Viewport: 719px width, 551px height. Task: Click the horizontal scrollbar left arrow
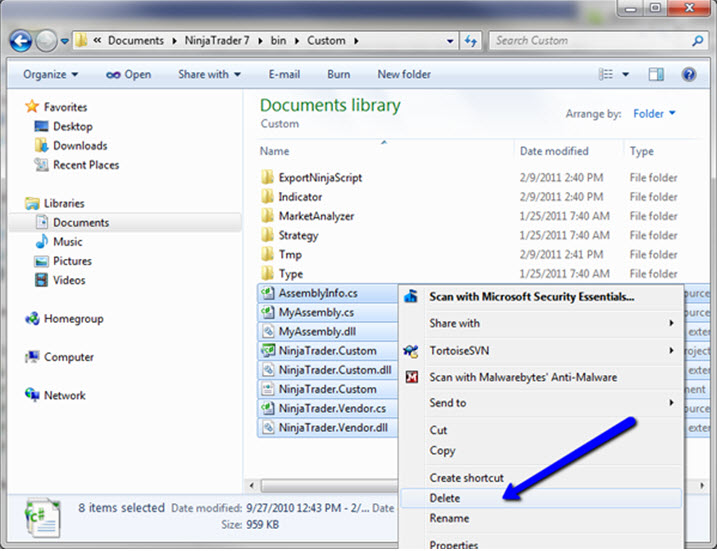252,485
